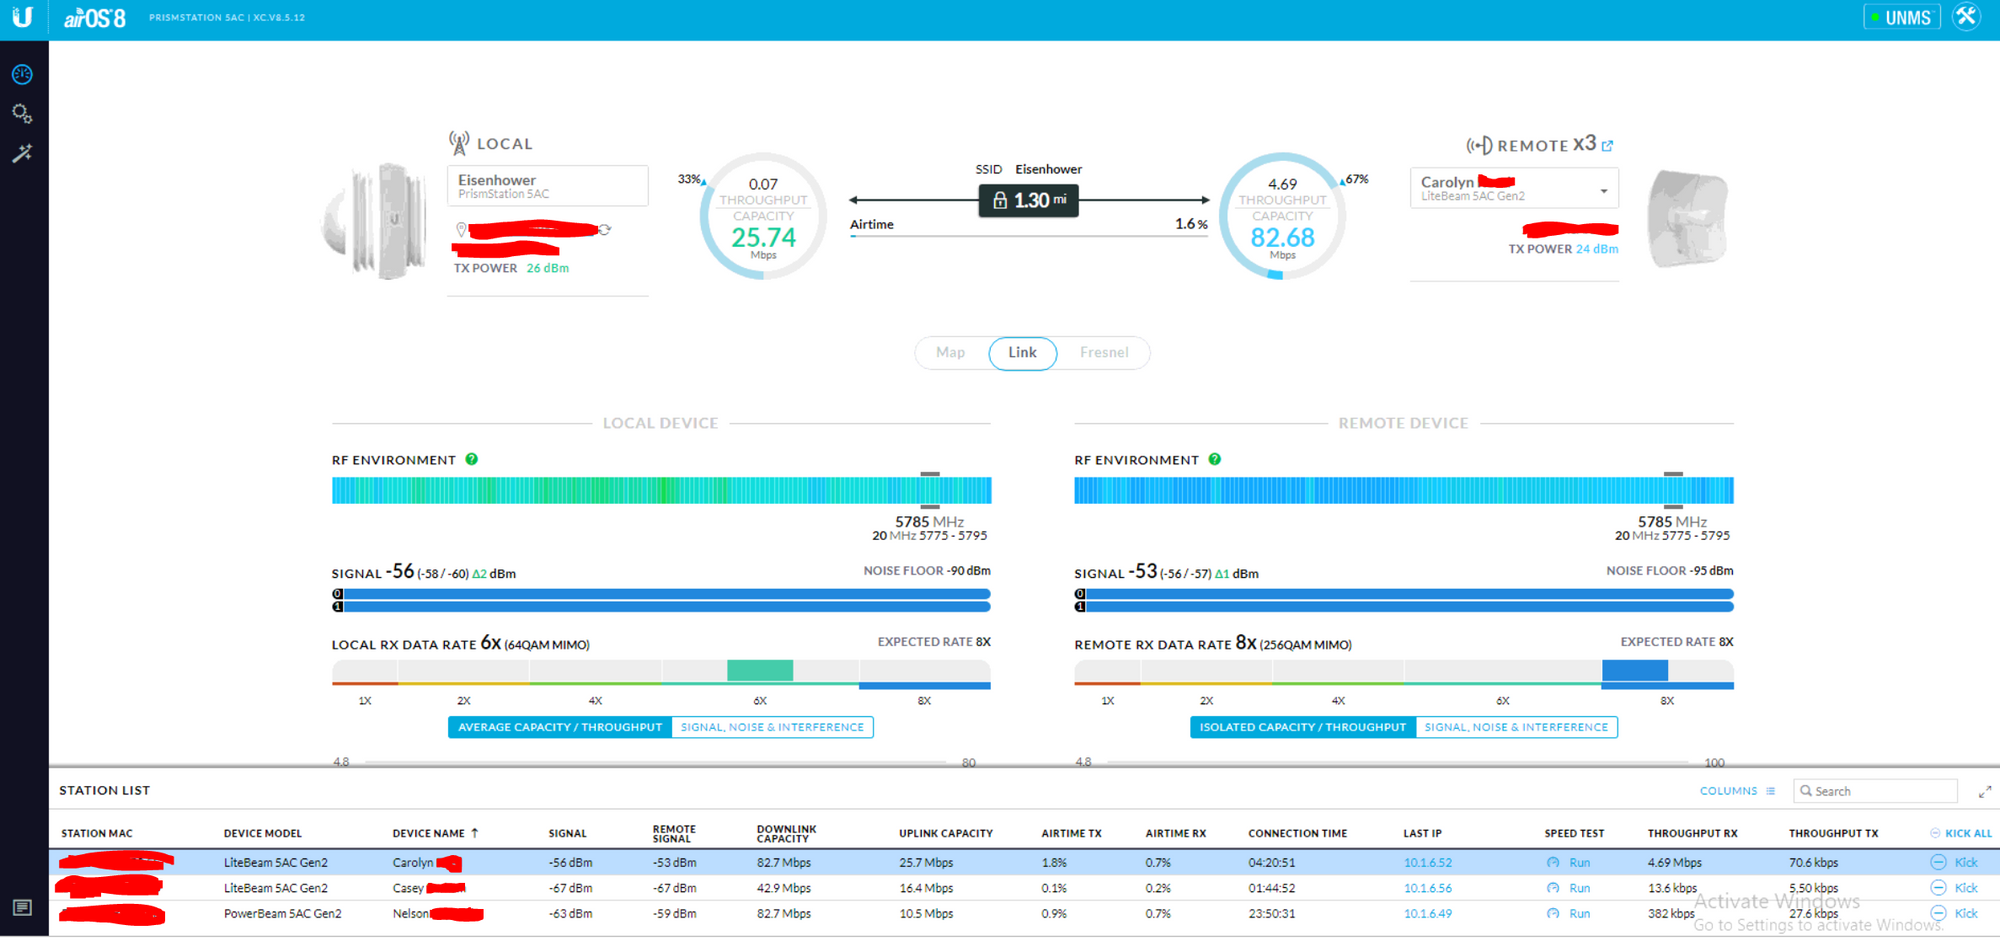Open the dashboard icon in left sidebar
2000x941 pixels.
pos(22,75)
